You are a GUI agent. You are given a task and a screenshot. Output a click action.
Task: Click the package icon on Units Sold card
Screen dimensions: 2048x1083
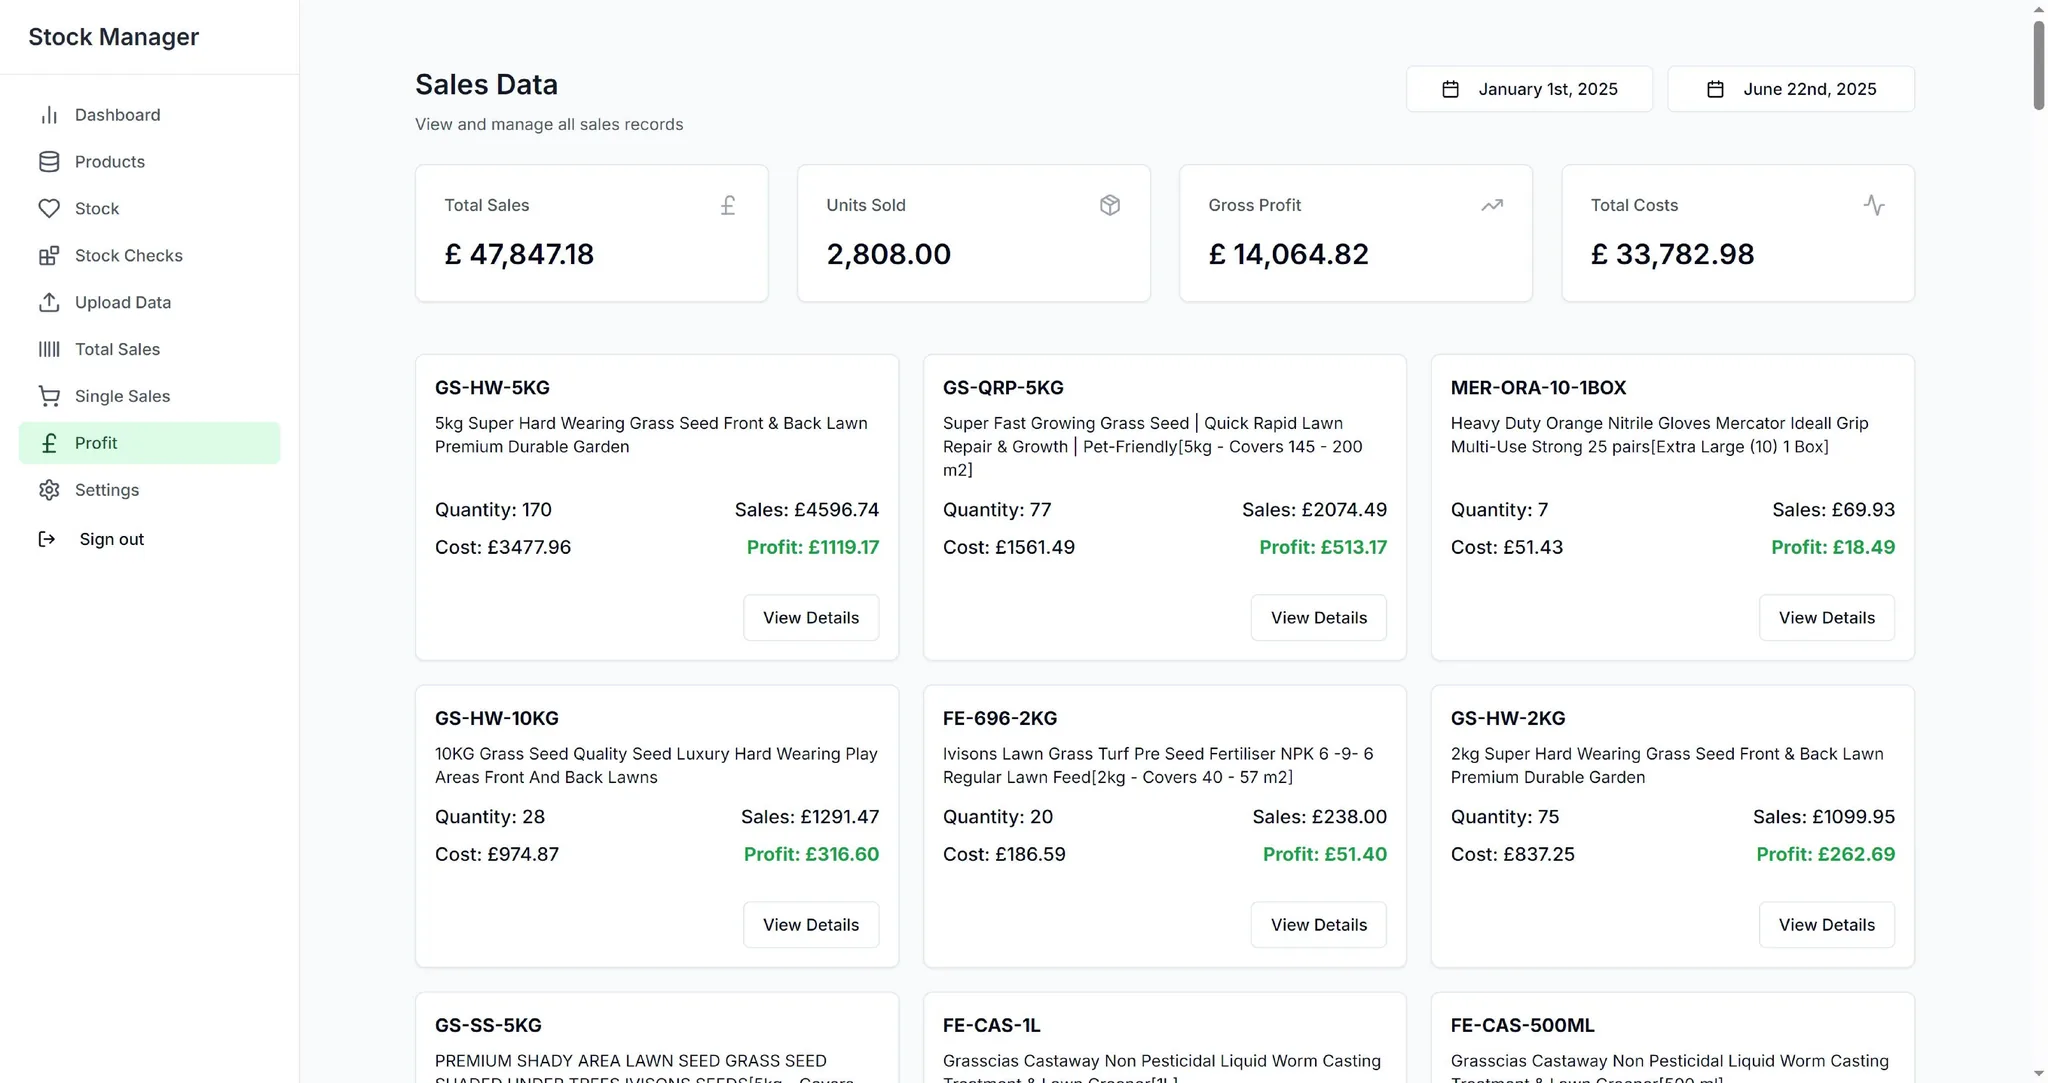[x=1110, y=206]
